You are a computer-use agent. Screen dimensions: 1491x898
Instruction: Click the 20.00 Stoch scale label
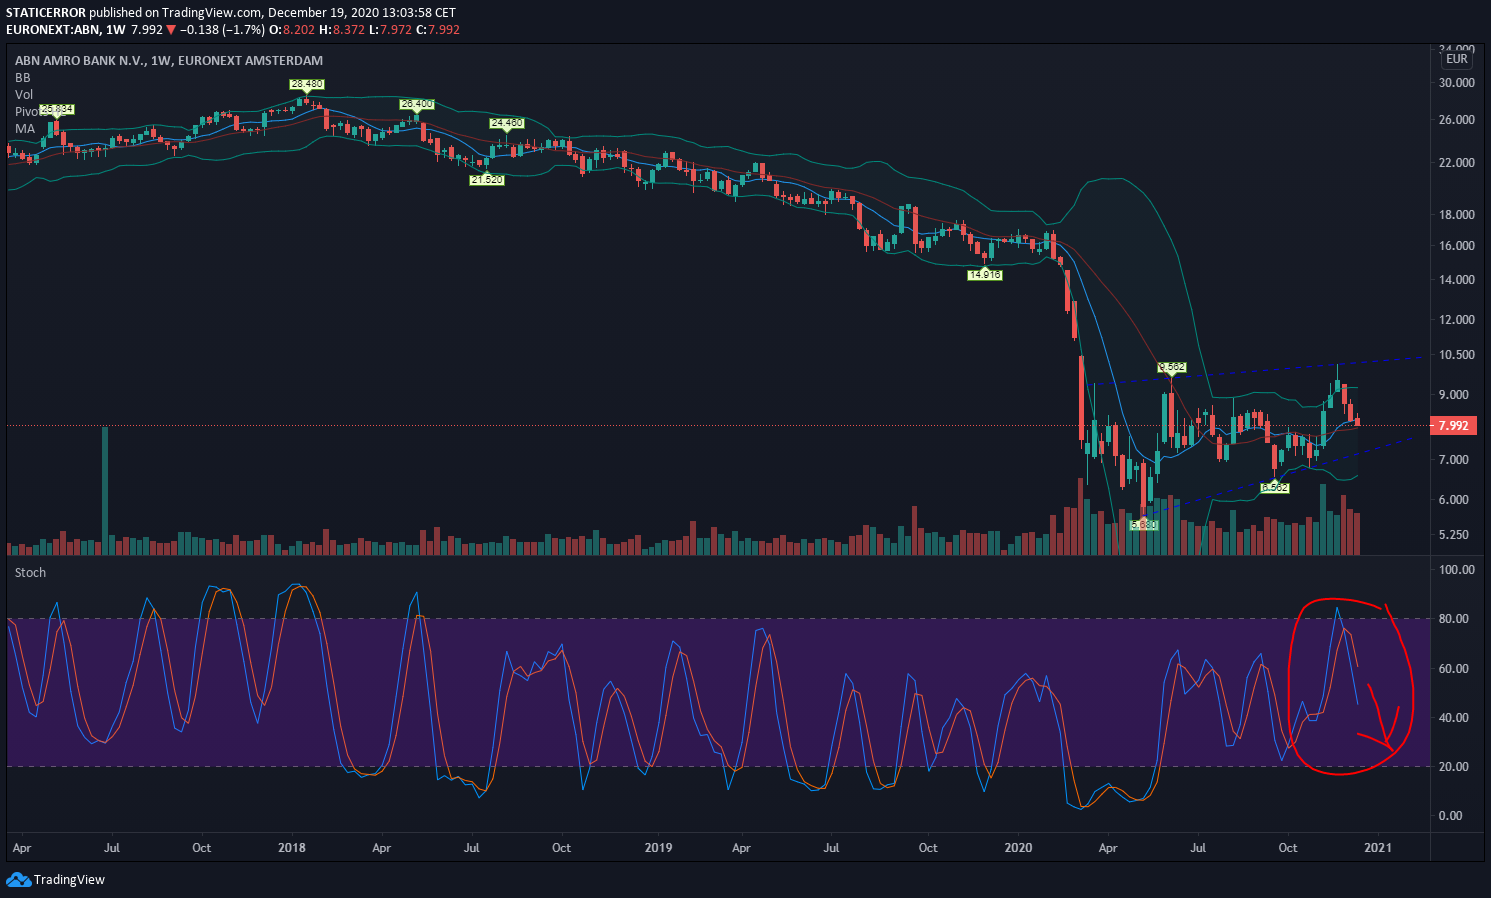coord(1454,766)
